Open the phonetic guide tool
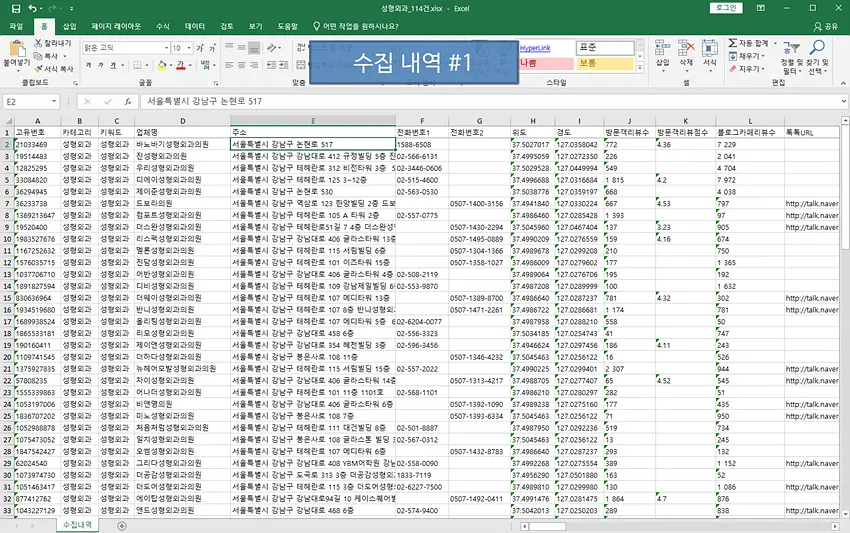Screen dimensions: 850x533 205,65
